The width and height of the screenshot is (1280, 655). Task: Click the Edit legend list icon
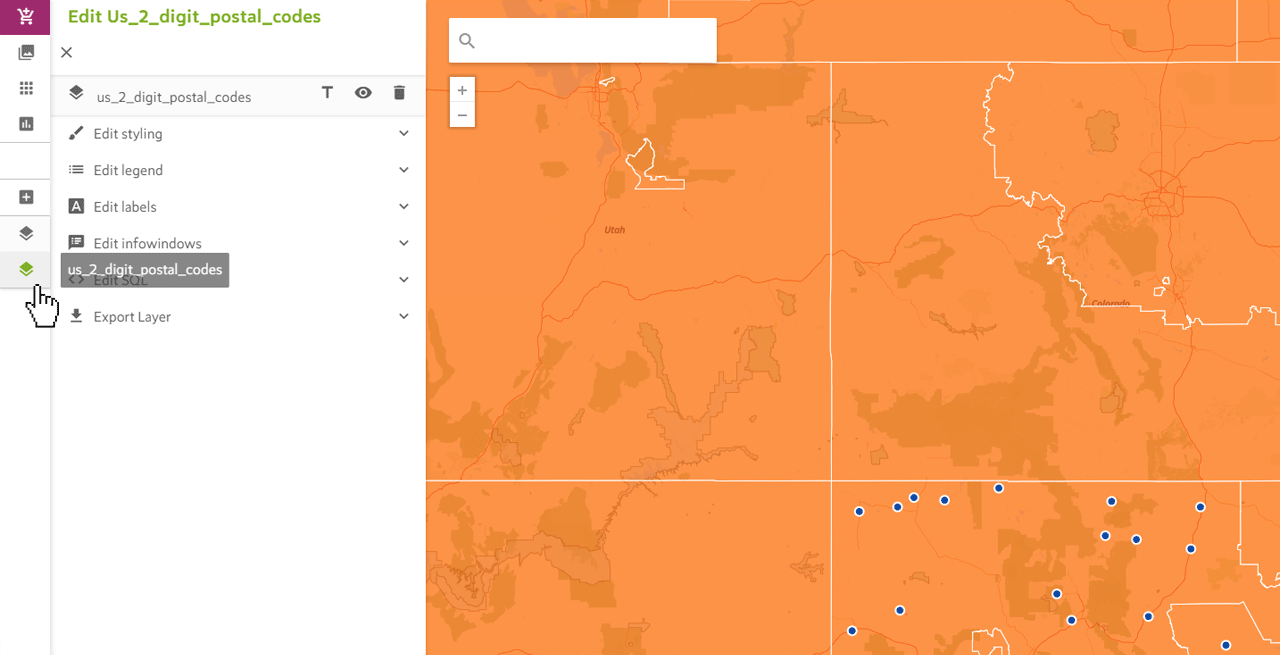(76, 170)
